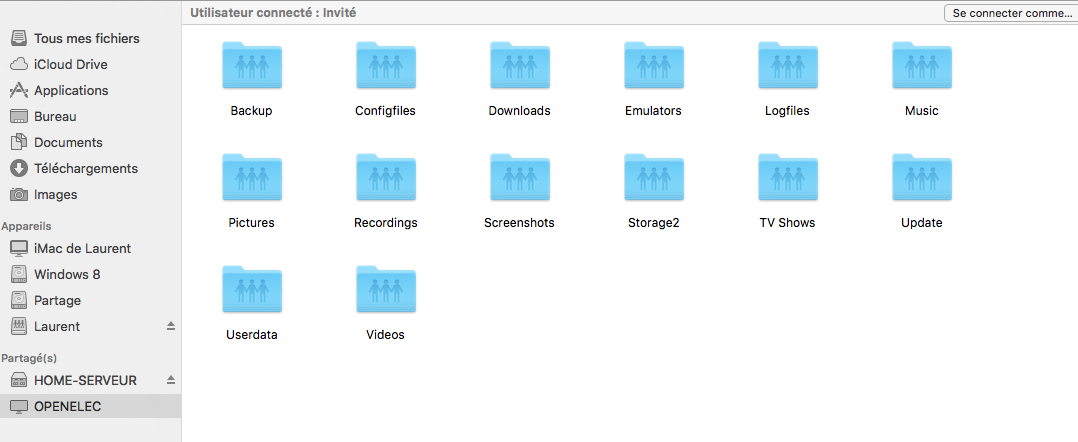This screenshot has width=1078, height=442.
Task: Click the Emulators folder name
Action: [654, 111]
